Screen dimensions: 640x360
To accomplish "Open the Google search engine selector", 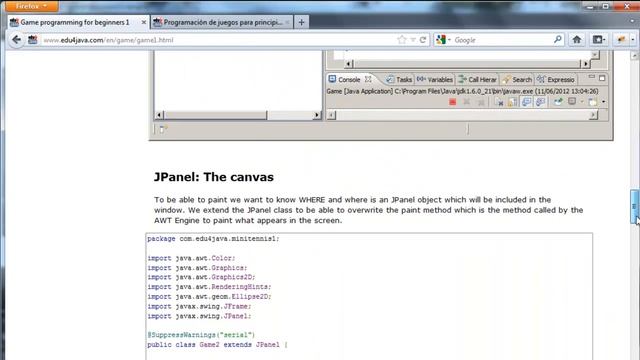I will point(443,40).
